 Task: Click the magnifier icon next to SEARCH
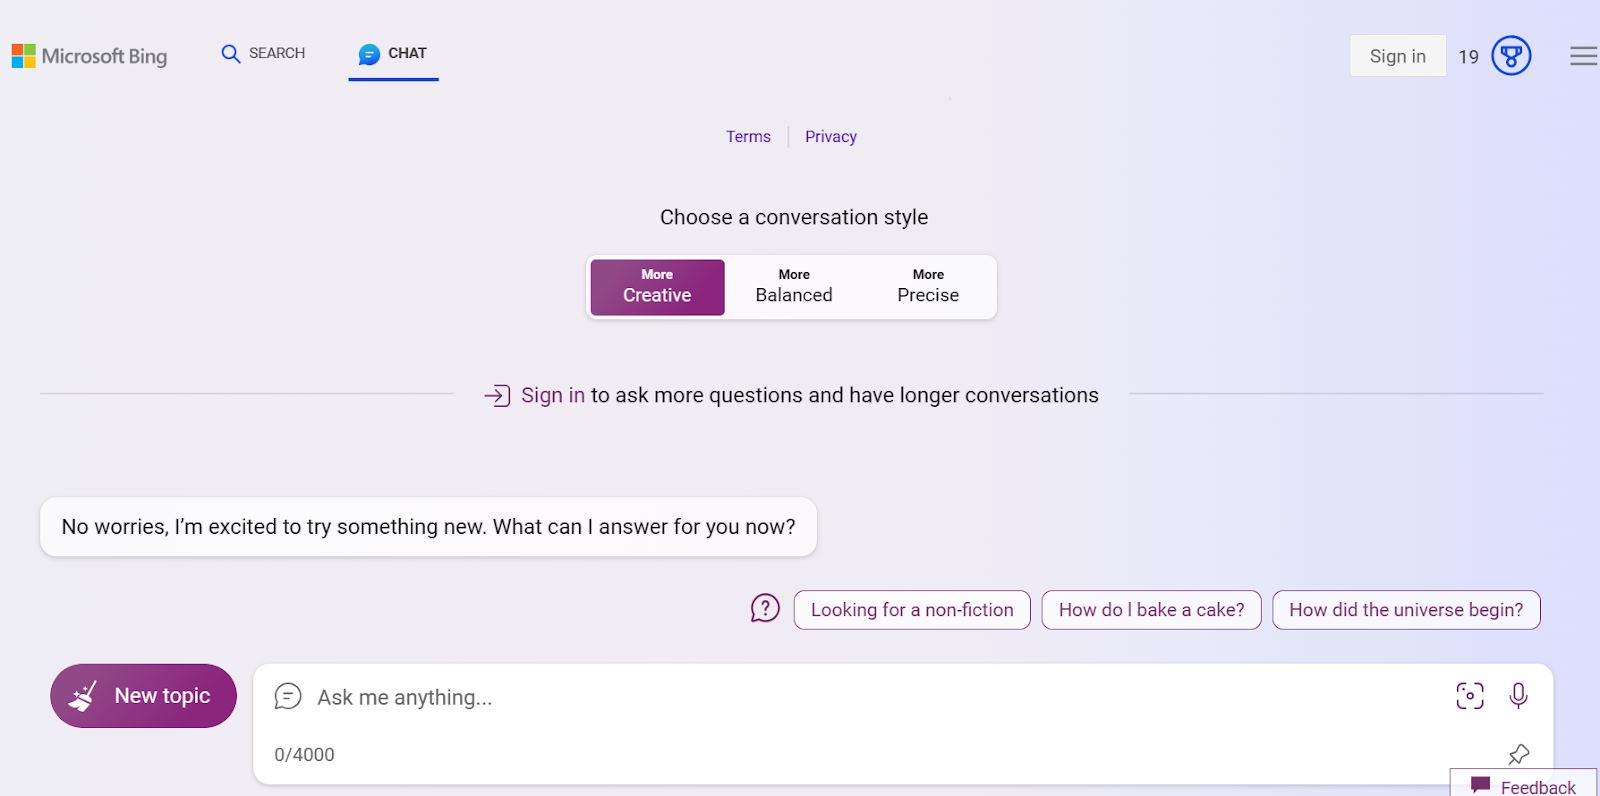(x=230, y=54)
